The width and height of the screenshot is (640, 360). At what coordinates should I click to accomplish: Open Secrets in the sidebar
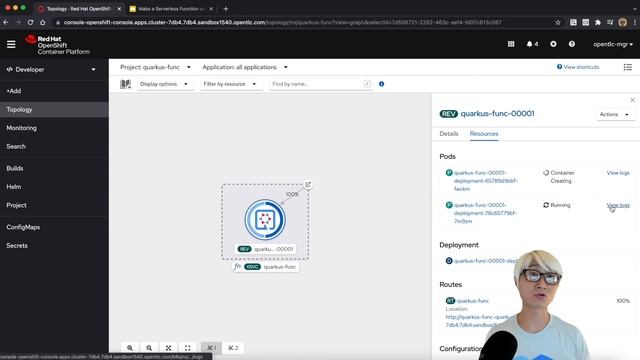[x=54, y=245]
